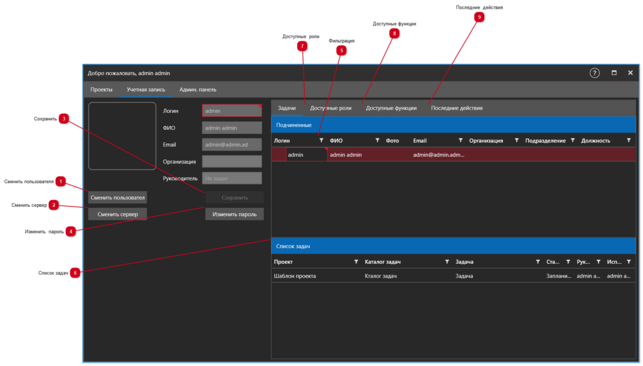Filter the ФИО column
Viewport: 643px width, 366px height.
377,140
